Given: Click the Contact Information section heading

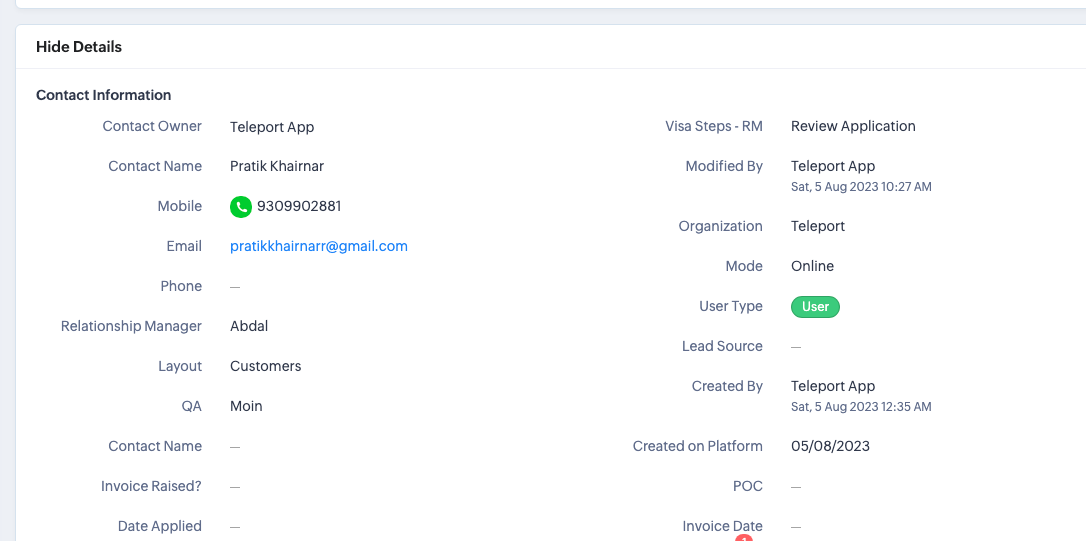Looking at the screenshot, I should 104,95.
